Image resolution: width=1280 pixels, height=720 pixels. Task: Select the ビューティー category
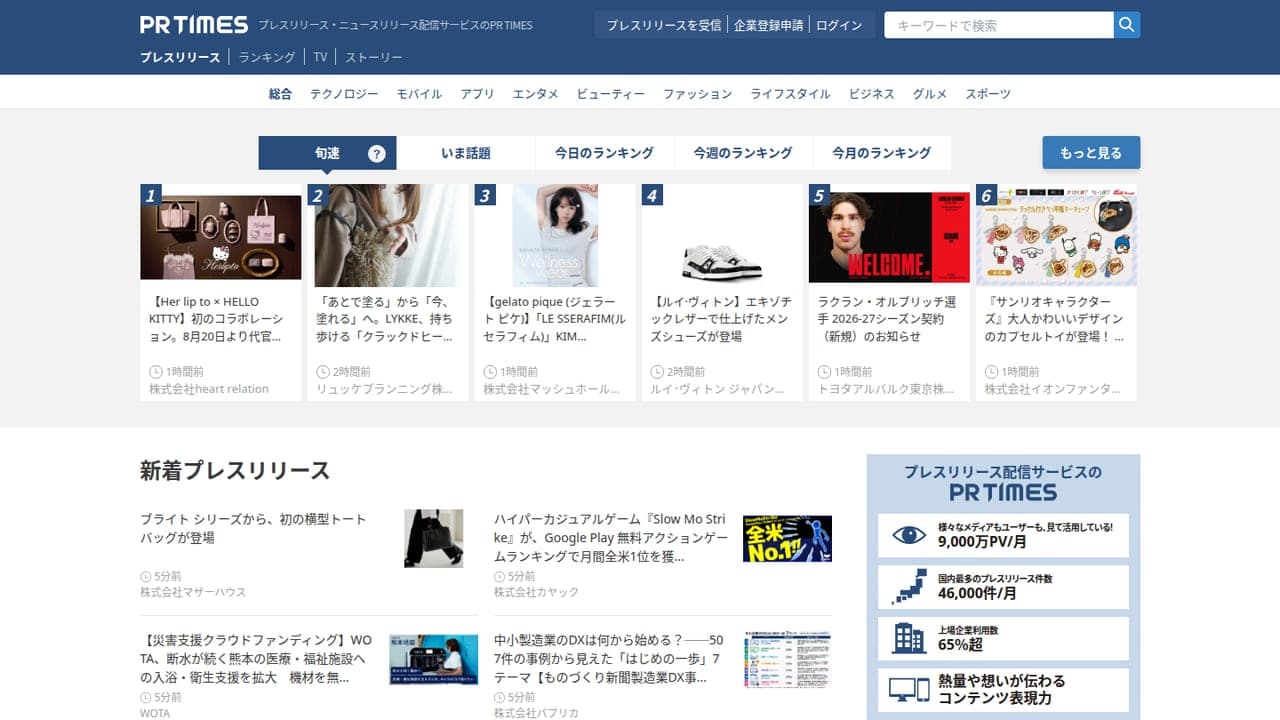click(610, 94)
